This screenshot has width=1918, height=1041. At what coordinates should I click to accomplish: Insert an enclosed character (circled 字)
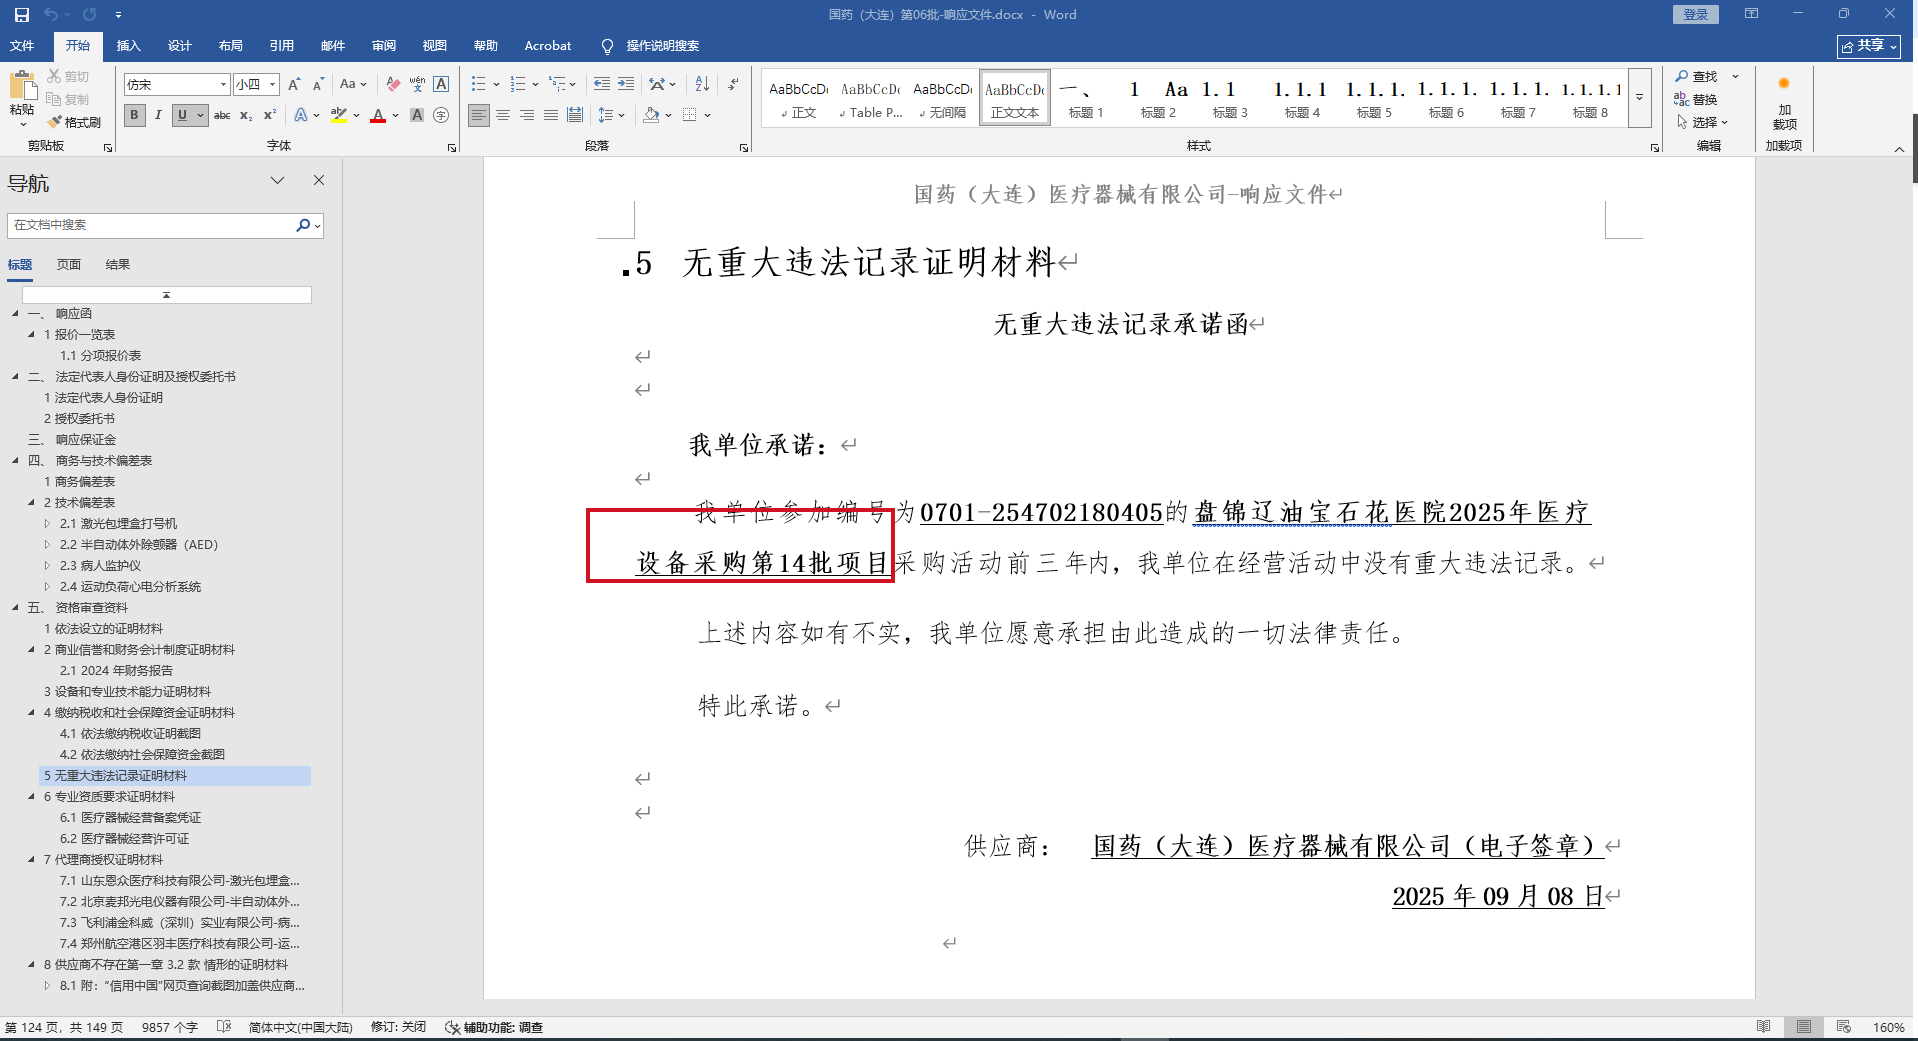click(x=441, y=115)
